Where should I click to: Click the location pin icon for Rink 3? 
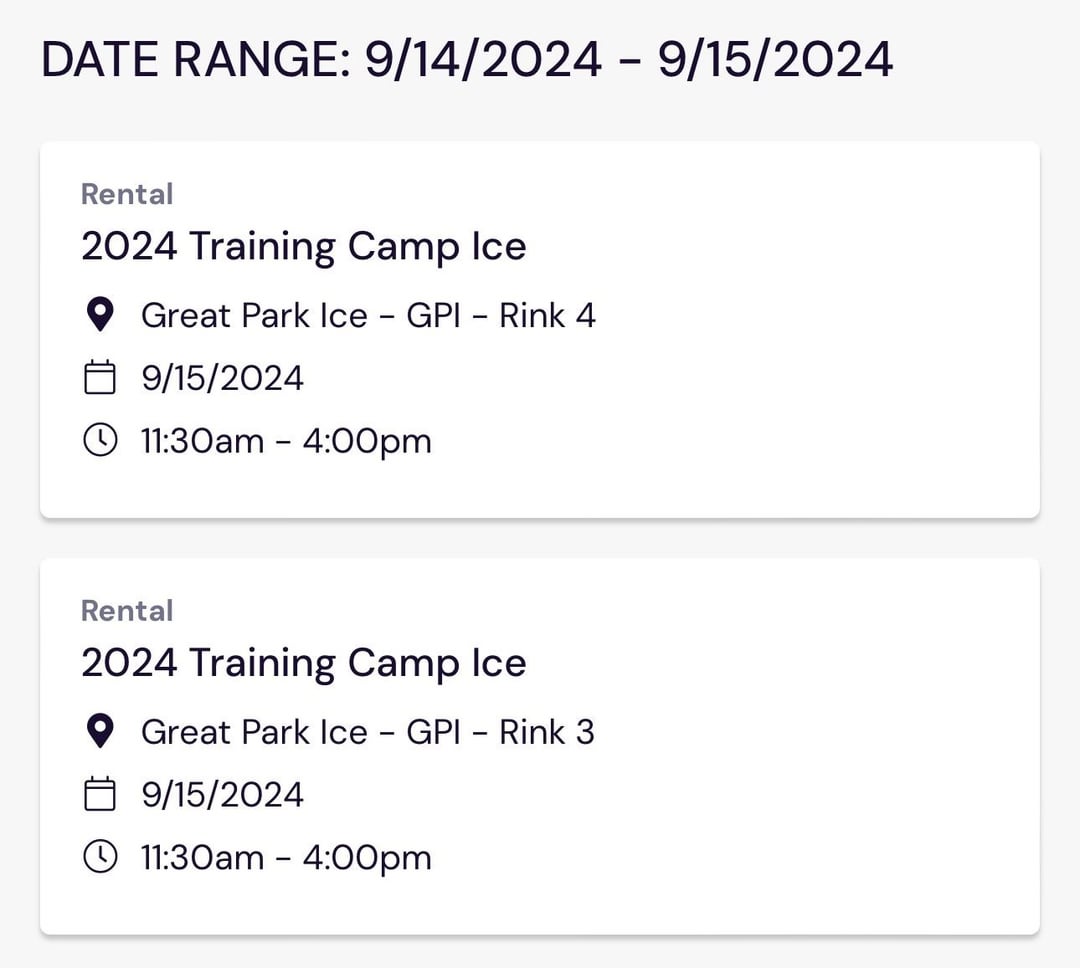point(99,733)
